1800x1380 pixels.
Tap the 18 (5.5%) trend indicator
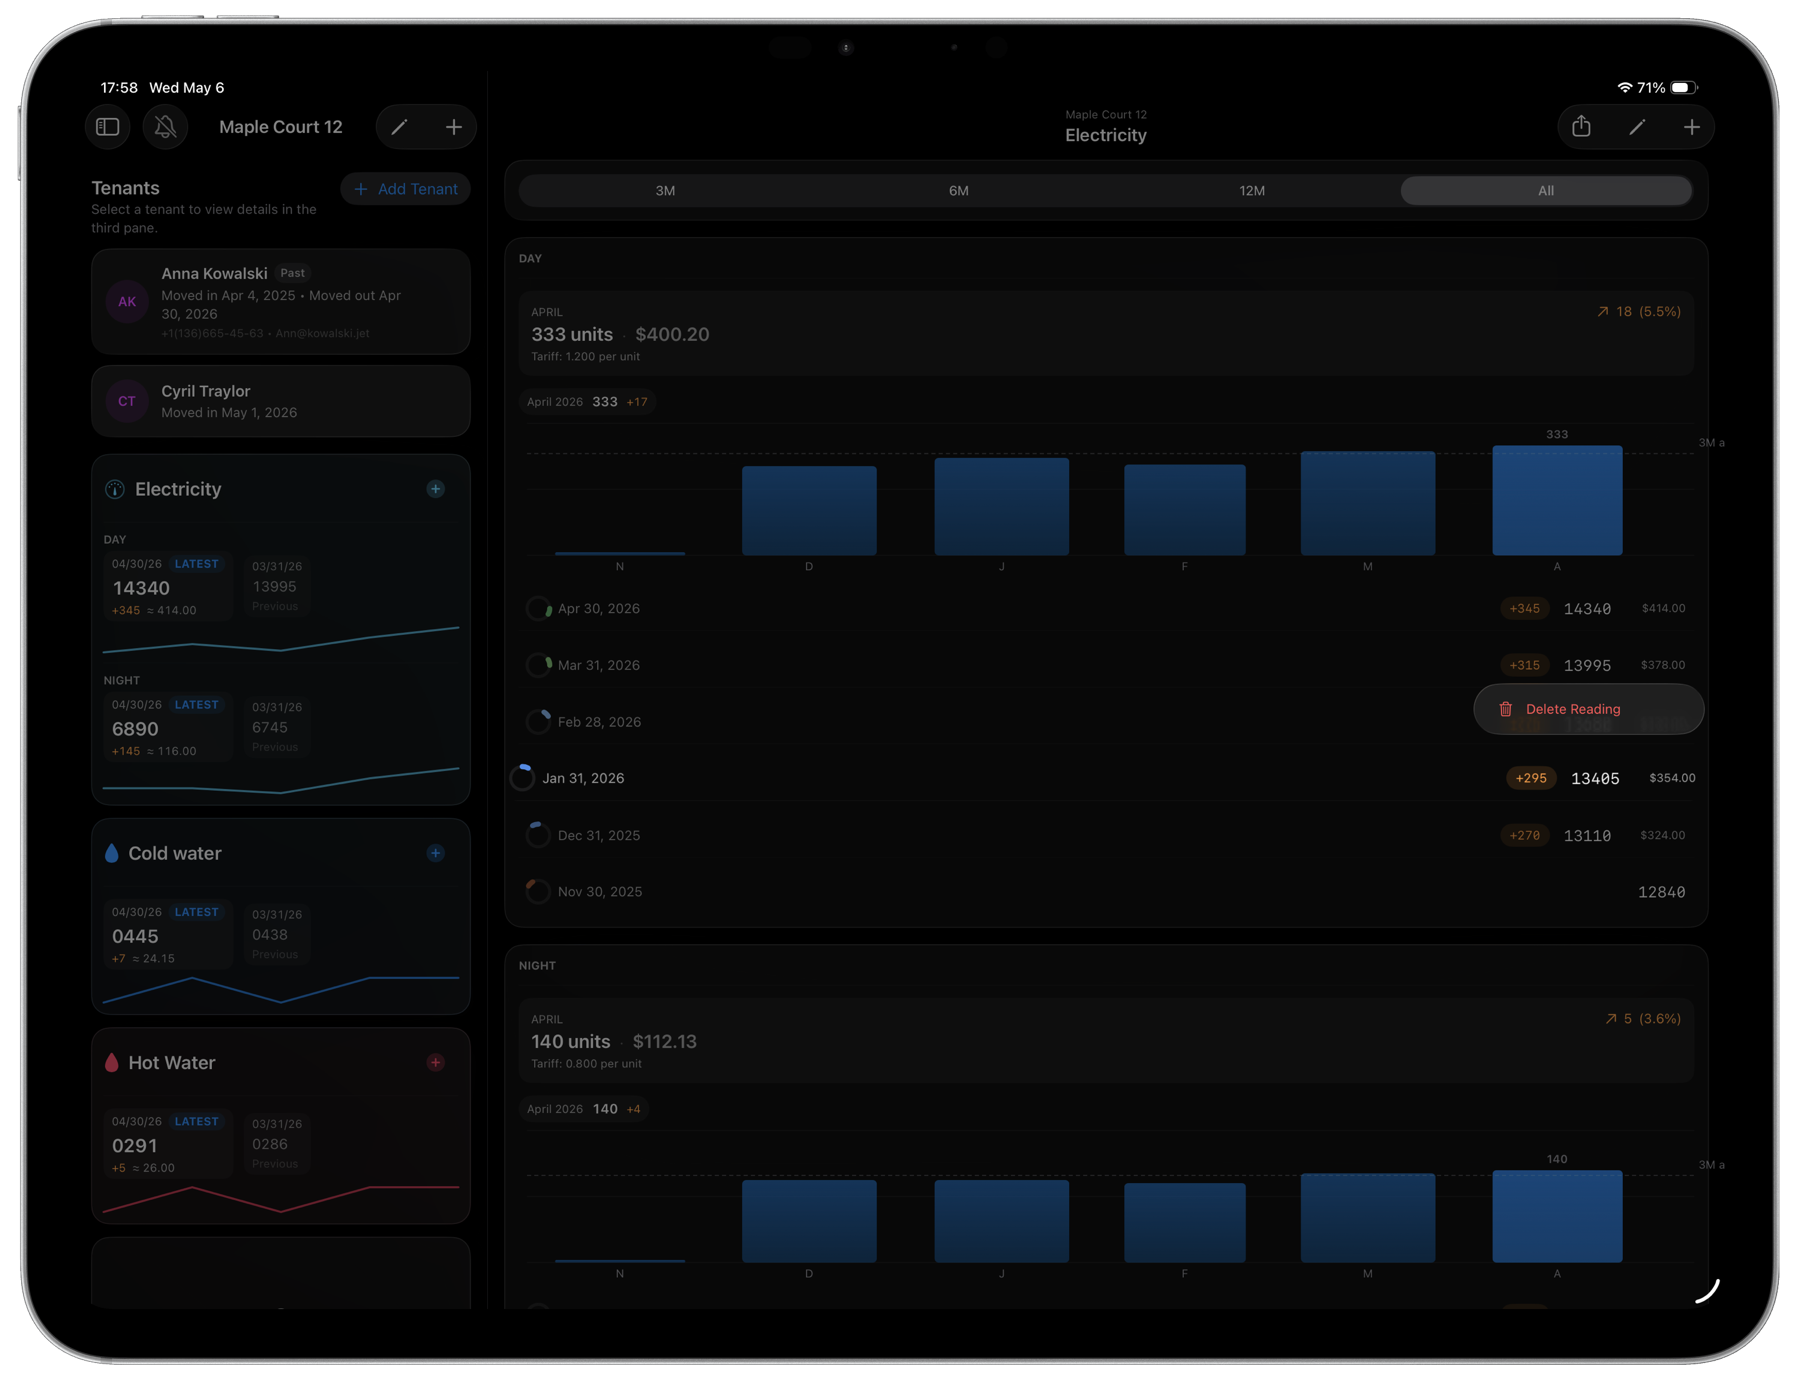coord(1638,312)
